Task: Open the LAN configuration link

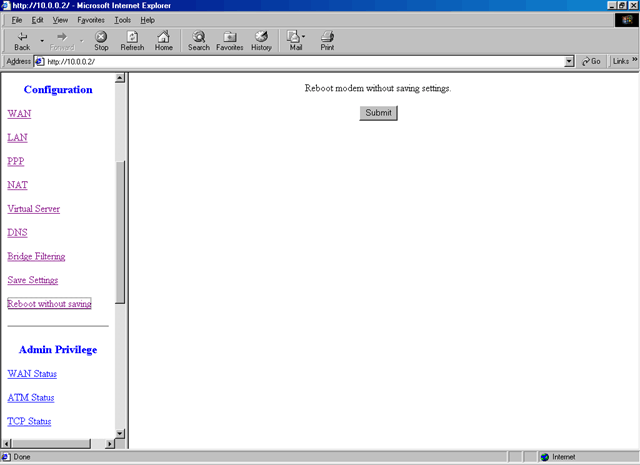Action: coord(17,137)
